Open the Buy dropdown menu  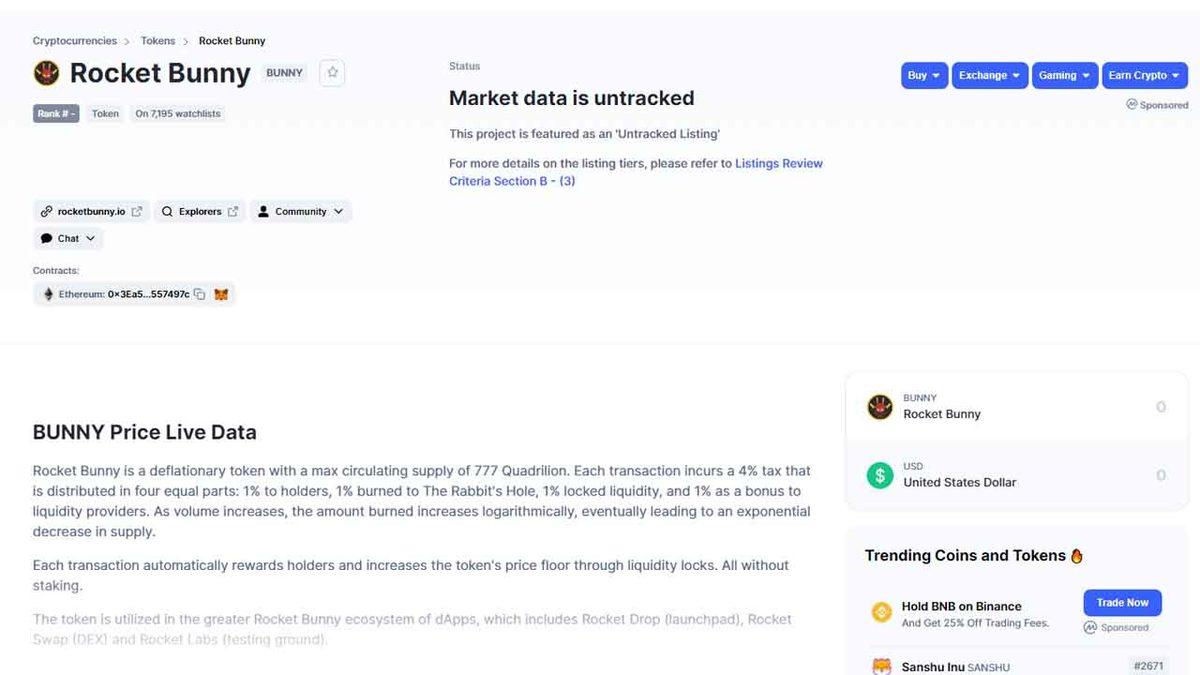[923, 75]
